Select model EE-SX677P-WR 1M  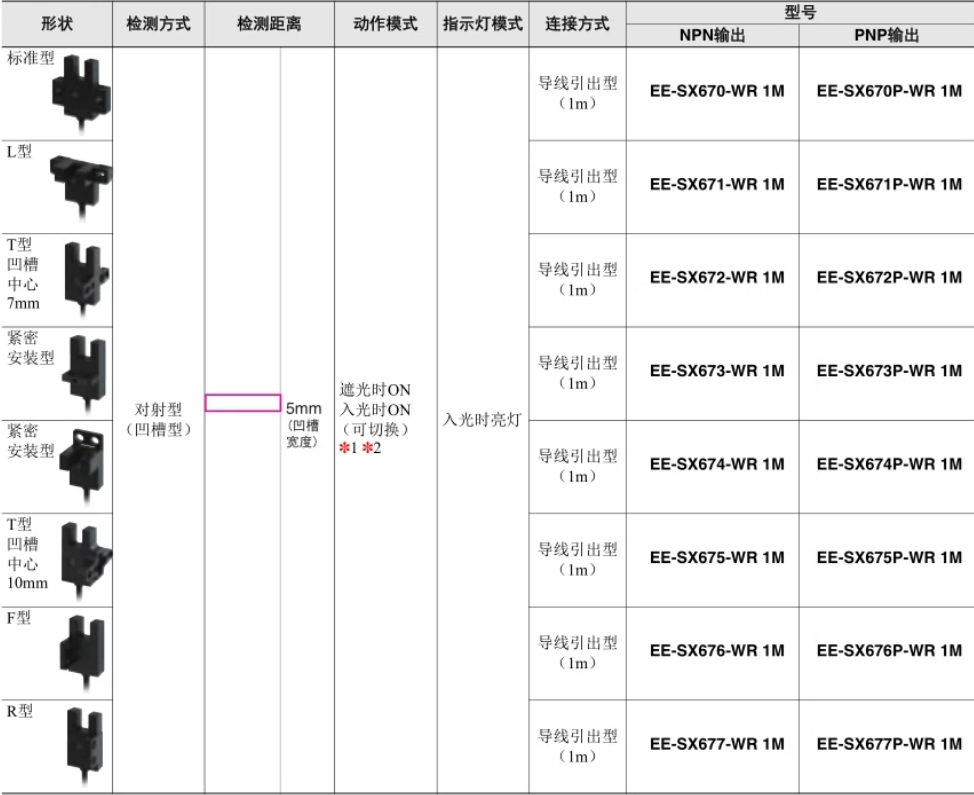[888, 744]
